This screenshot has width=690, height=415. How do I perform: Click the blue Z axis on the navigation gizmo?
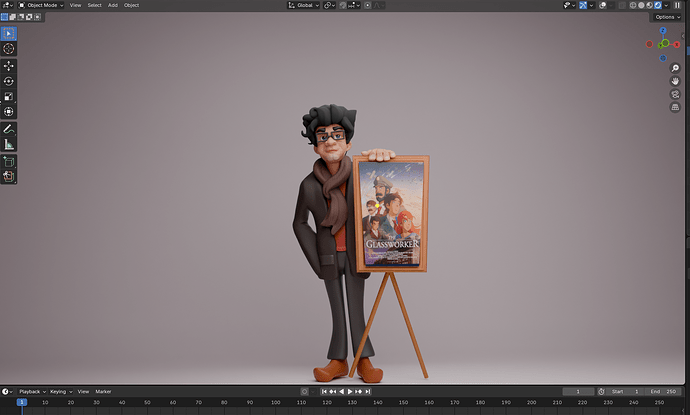[663, 30]
